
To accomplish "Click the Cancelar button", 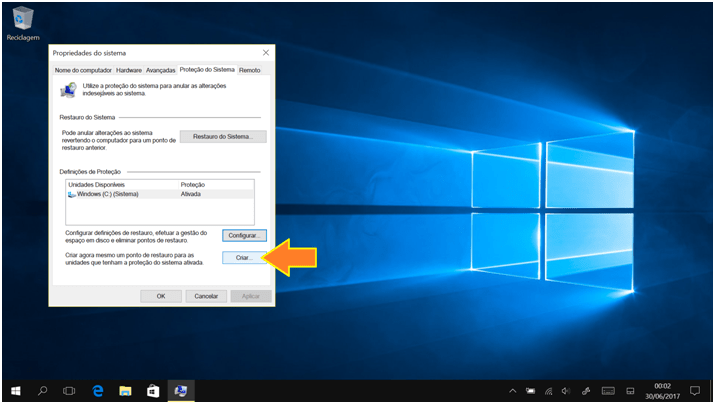I will (x=206, y=296).
